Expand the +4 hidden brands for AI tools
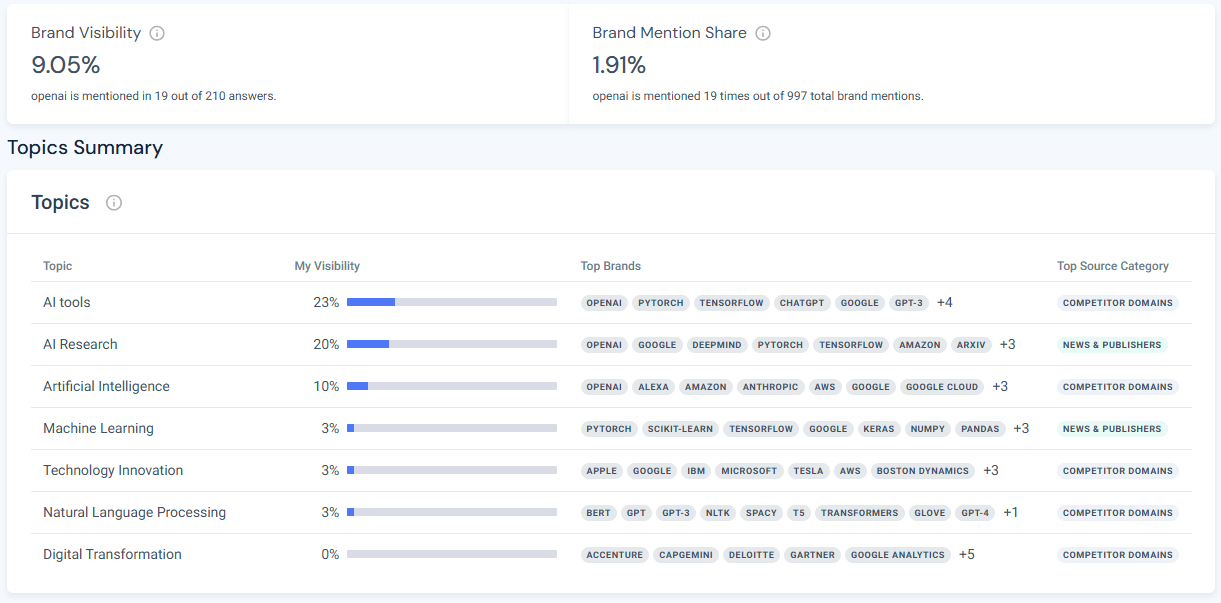Viewport: 1221px width, 603px height. click(944, 302)
